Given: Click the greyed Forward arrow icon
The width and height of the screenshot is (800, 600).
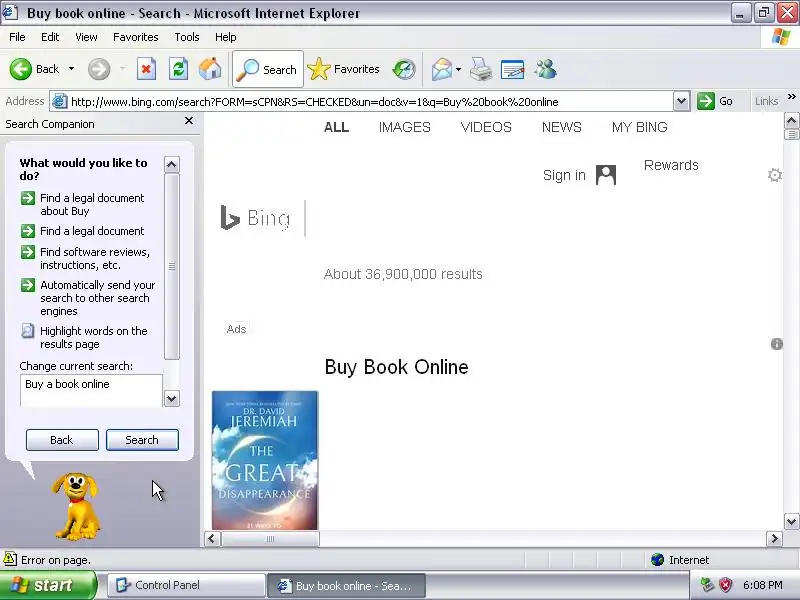Looking at the screenshot, I should [99, 69].
